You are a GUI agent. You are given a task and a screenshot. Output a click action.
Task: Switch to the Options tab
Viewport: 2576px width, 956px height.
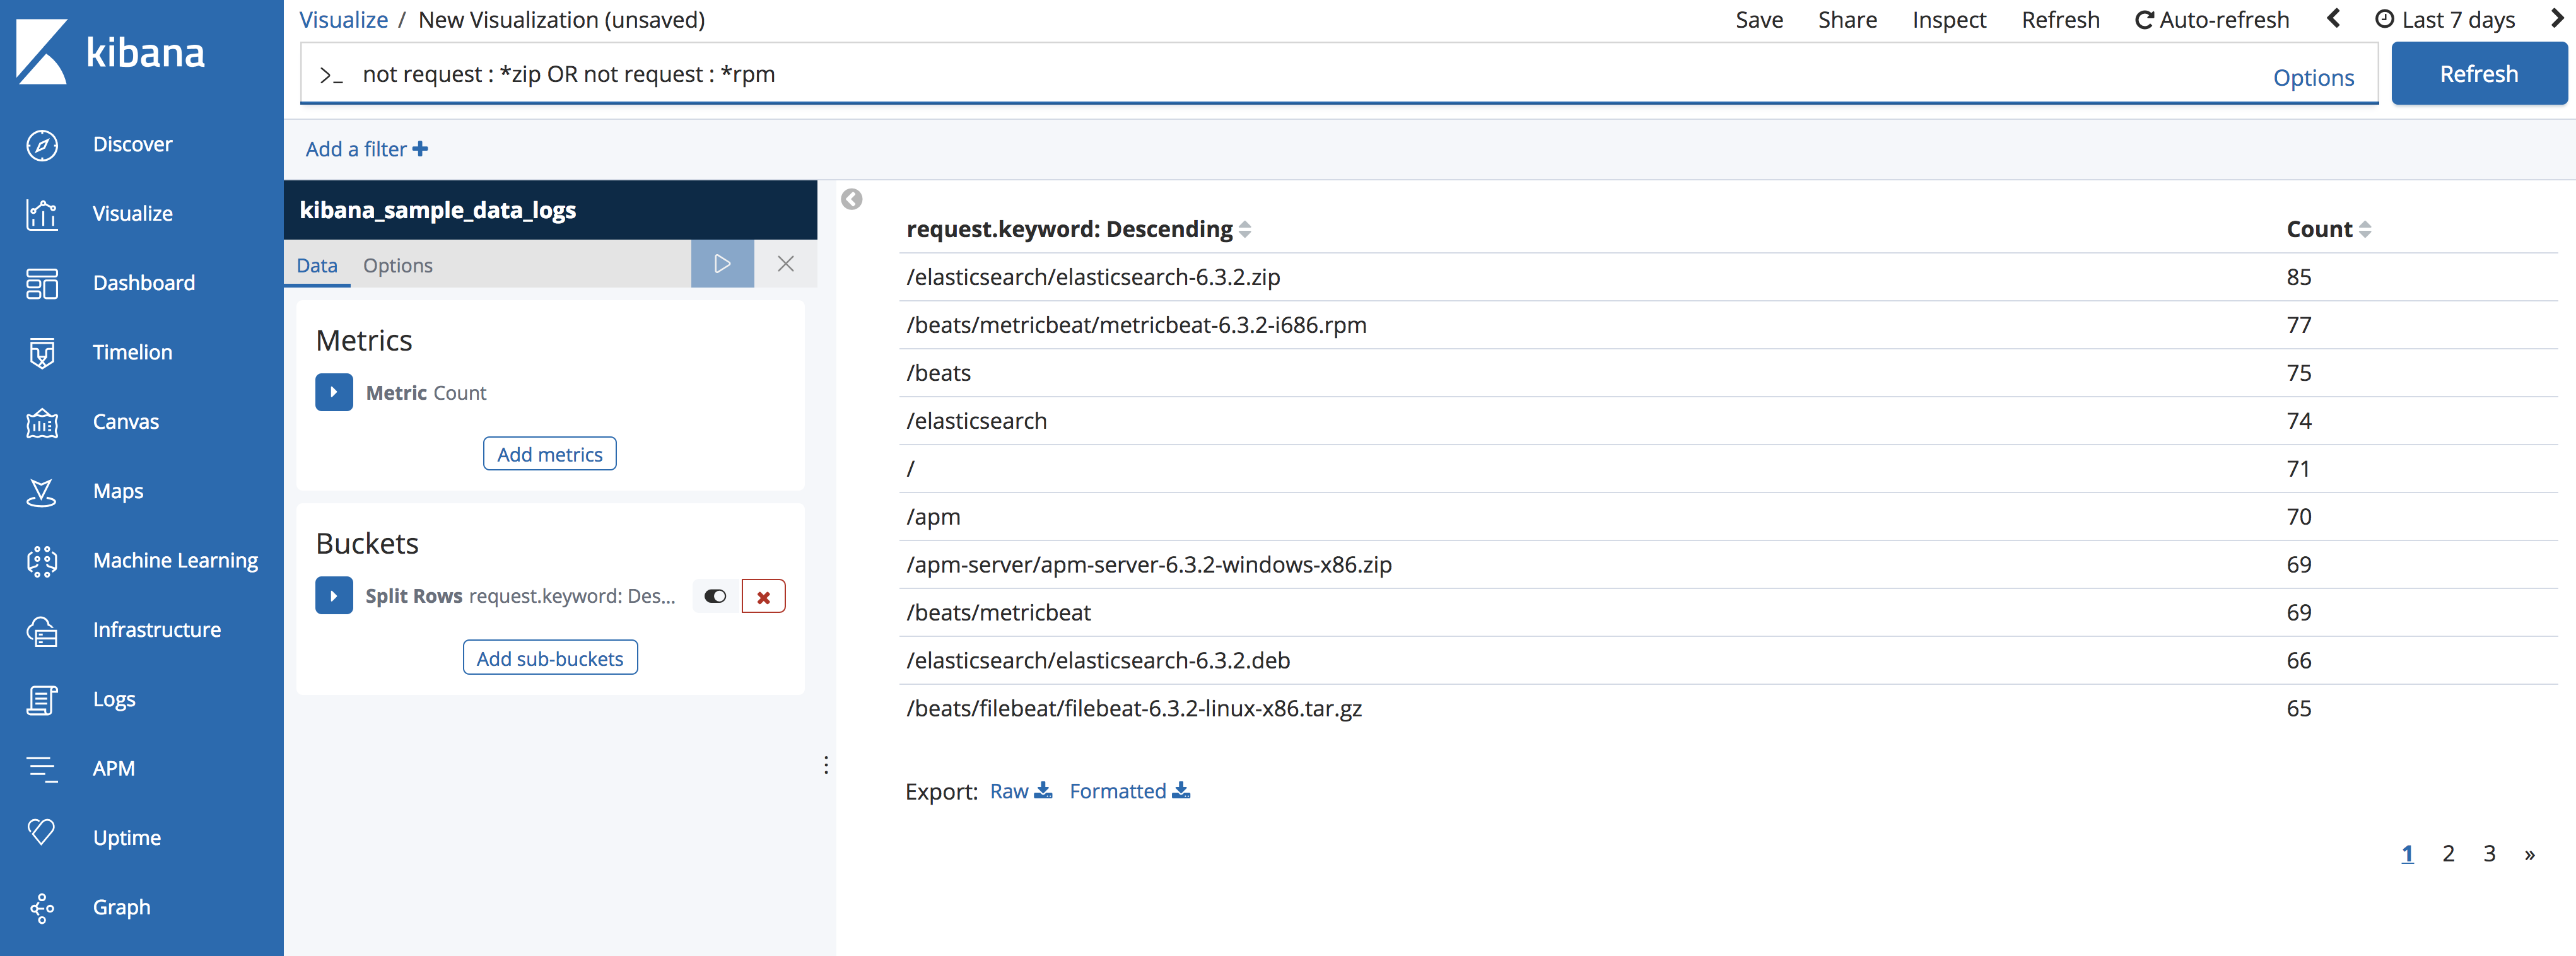(x=397, y=265)
